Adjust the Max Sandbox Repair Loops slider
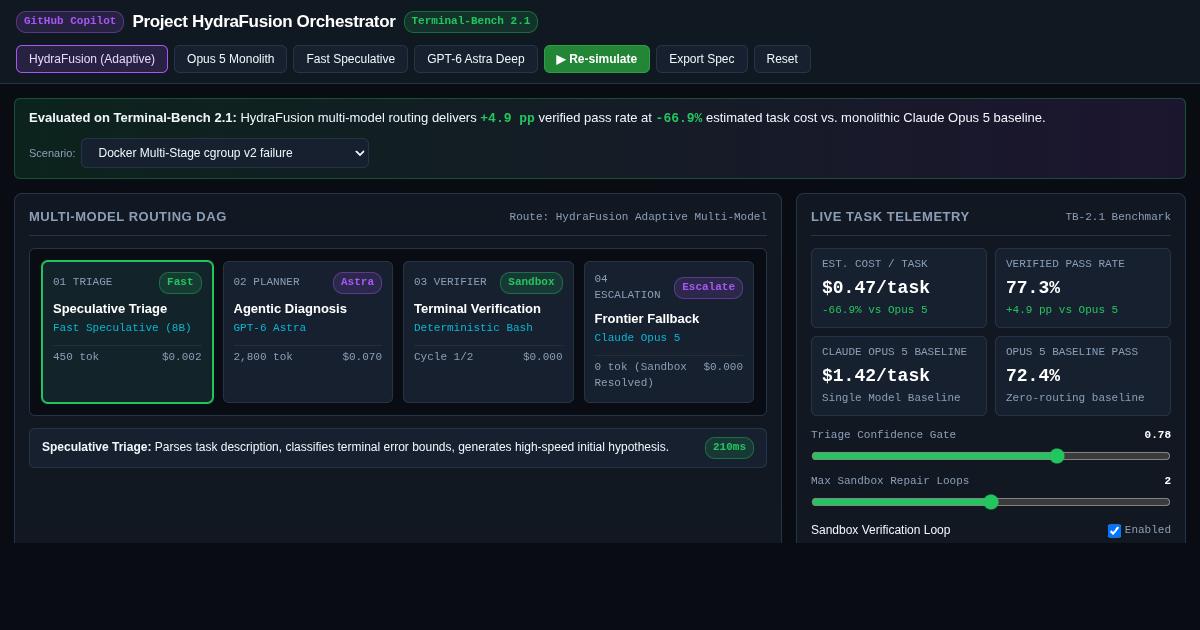This screenshot has width=1200, height=630. pyautogui.click(x=990, y=502)
